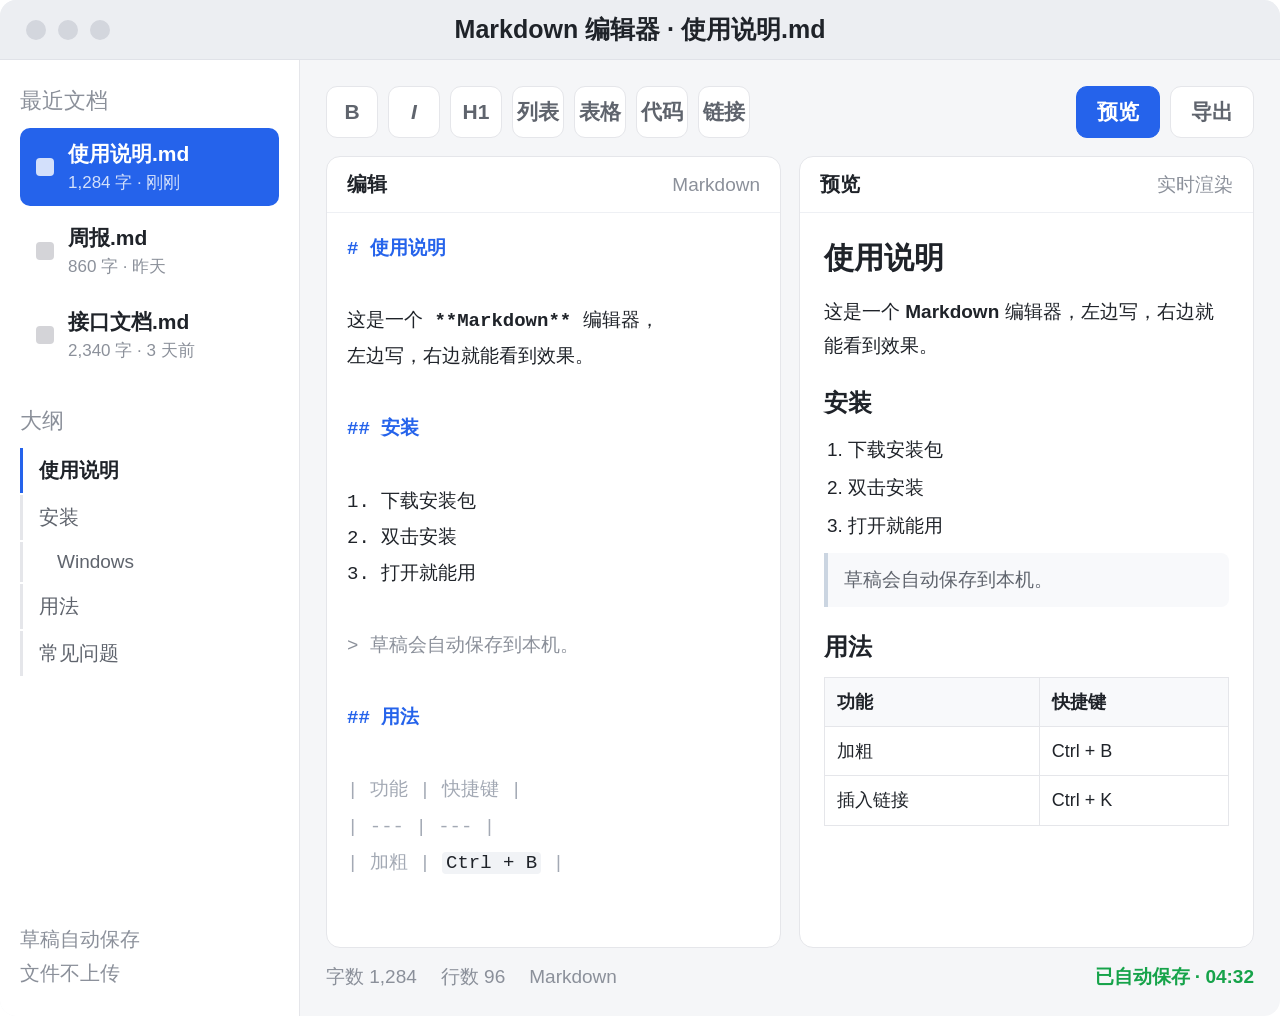Image resolution: width=1280 pixels, height=1016 pixels.
Task: Insert a list with the 列表 button
Action: coord(538,112)
